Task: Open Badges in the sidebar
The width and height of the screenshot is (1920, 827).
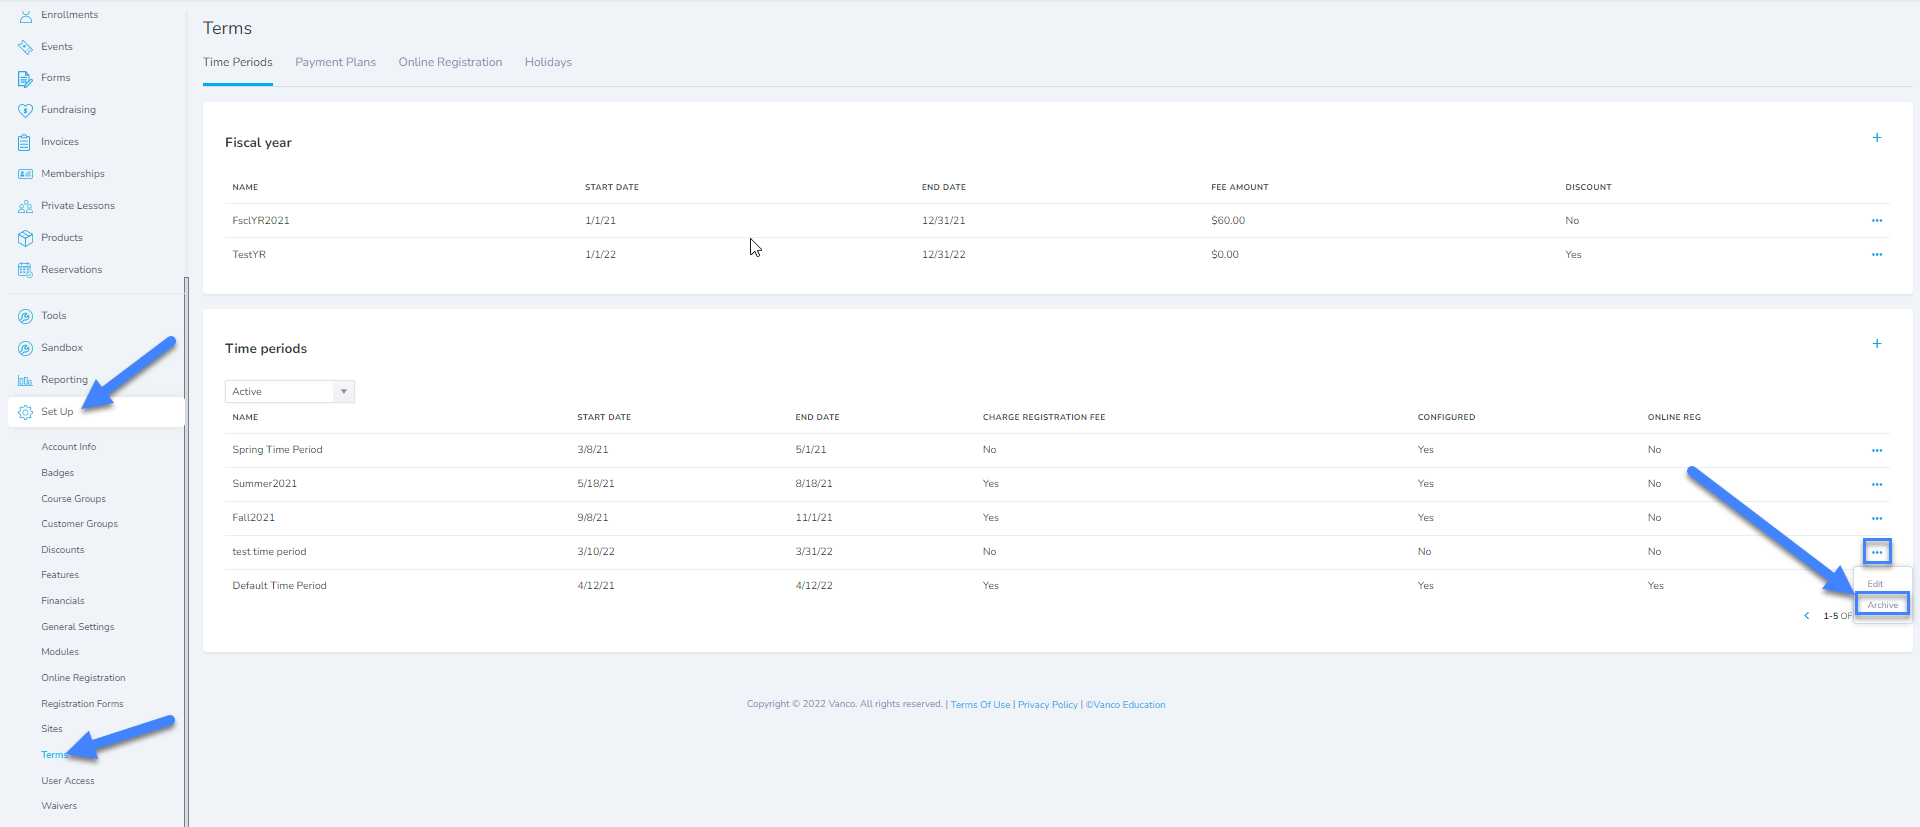Action: click(58, 473)
